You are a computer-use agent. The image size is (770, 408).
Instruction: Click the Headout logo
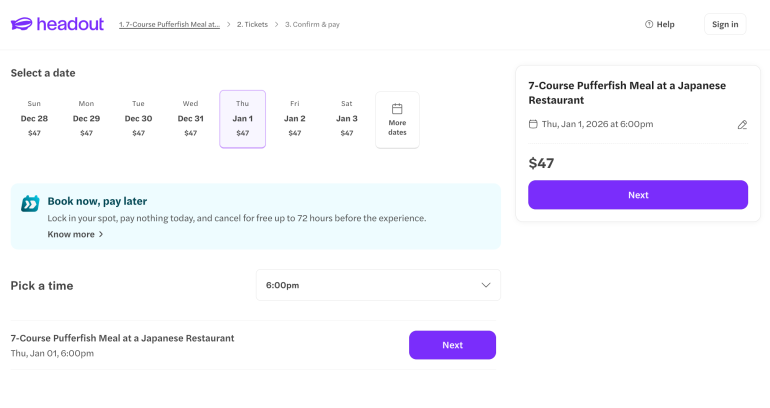[x=57, y=24]
